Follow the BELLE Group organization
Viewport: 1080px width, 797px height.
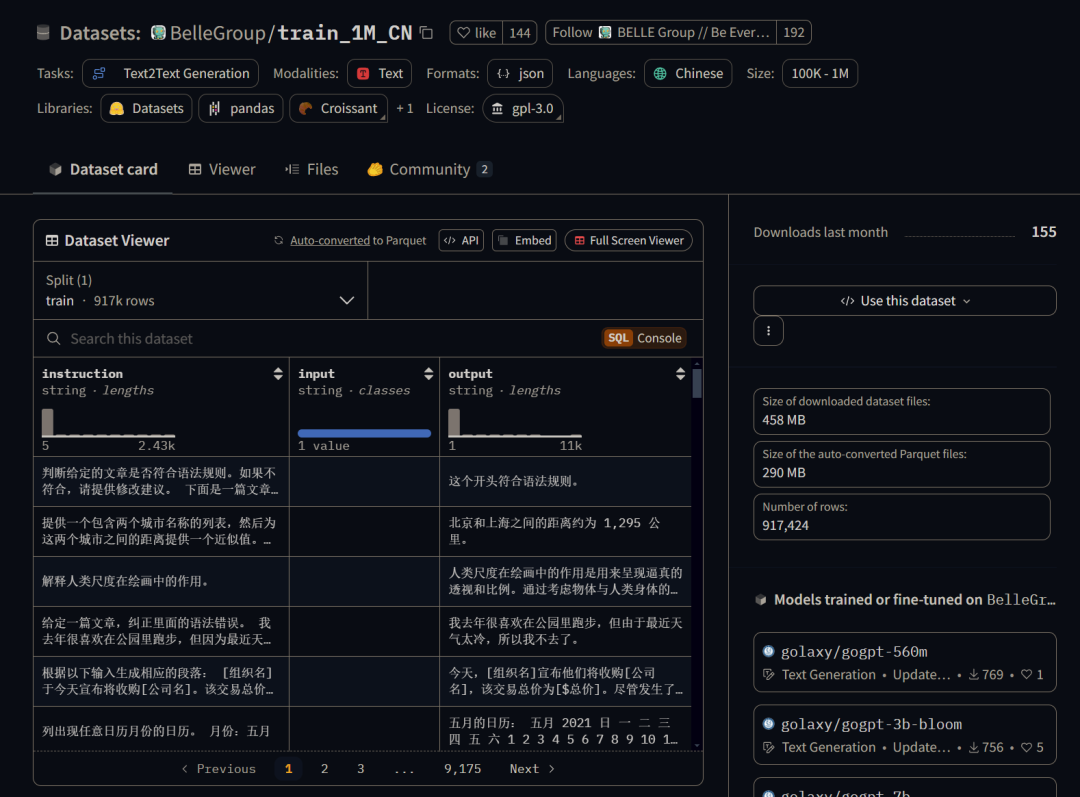pos(661,32)
